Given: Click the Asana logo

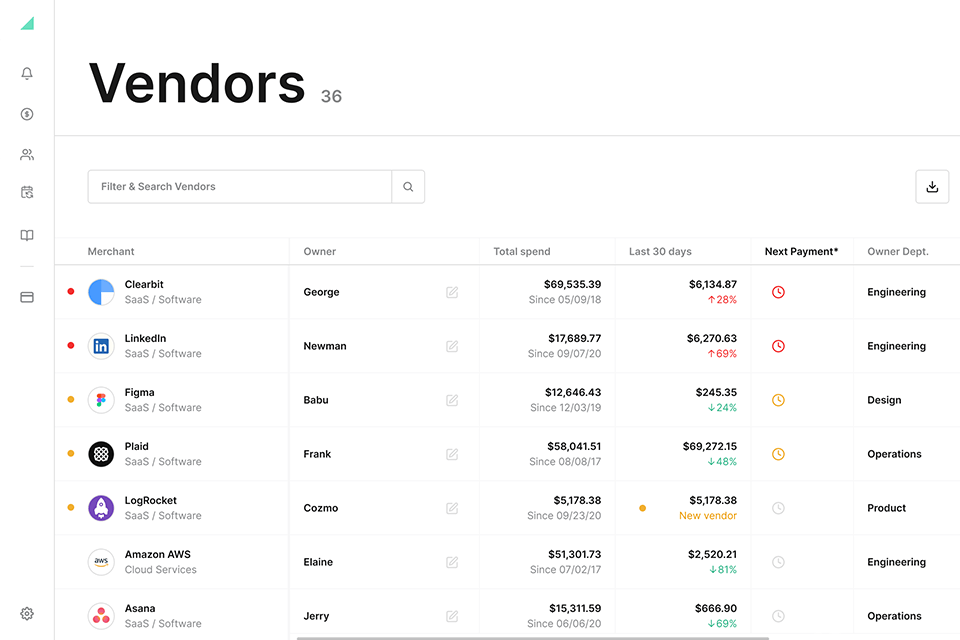Looking at the screenshot, I should click(x=101, y=616).
